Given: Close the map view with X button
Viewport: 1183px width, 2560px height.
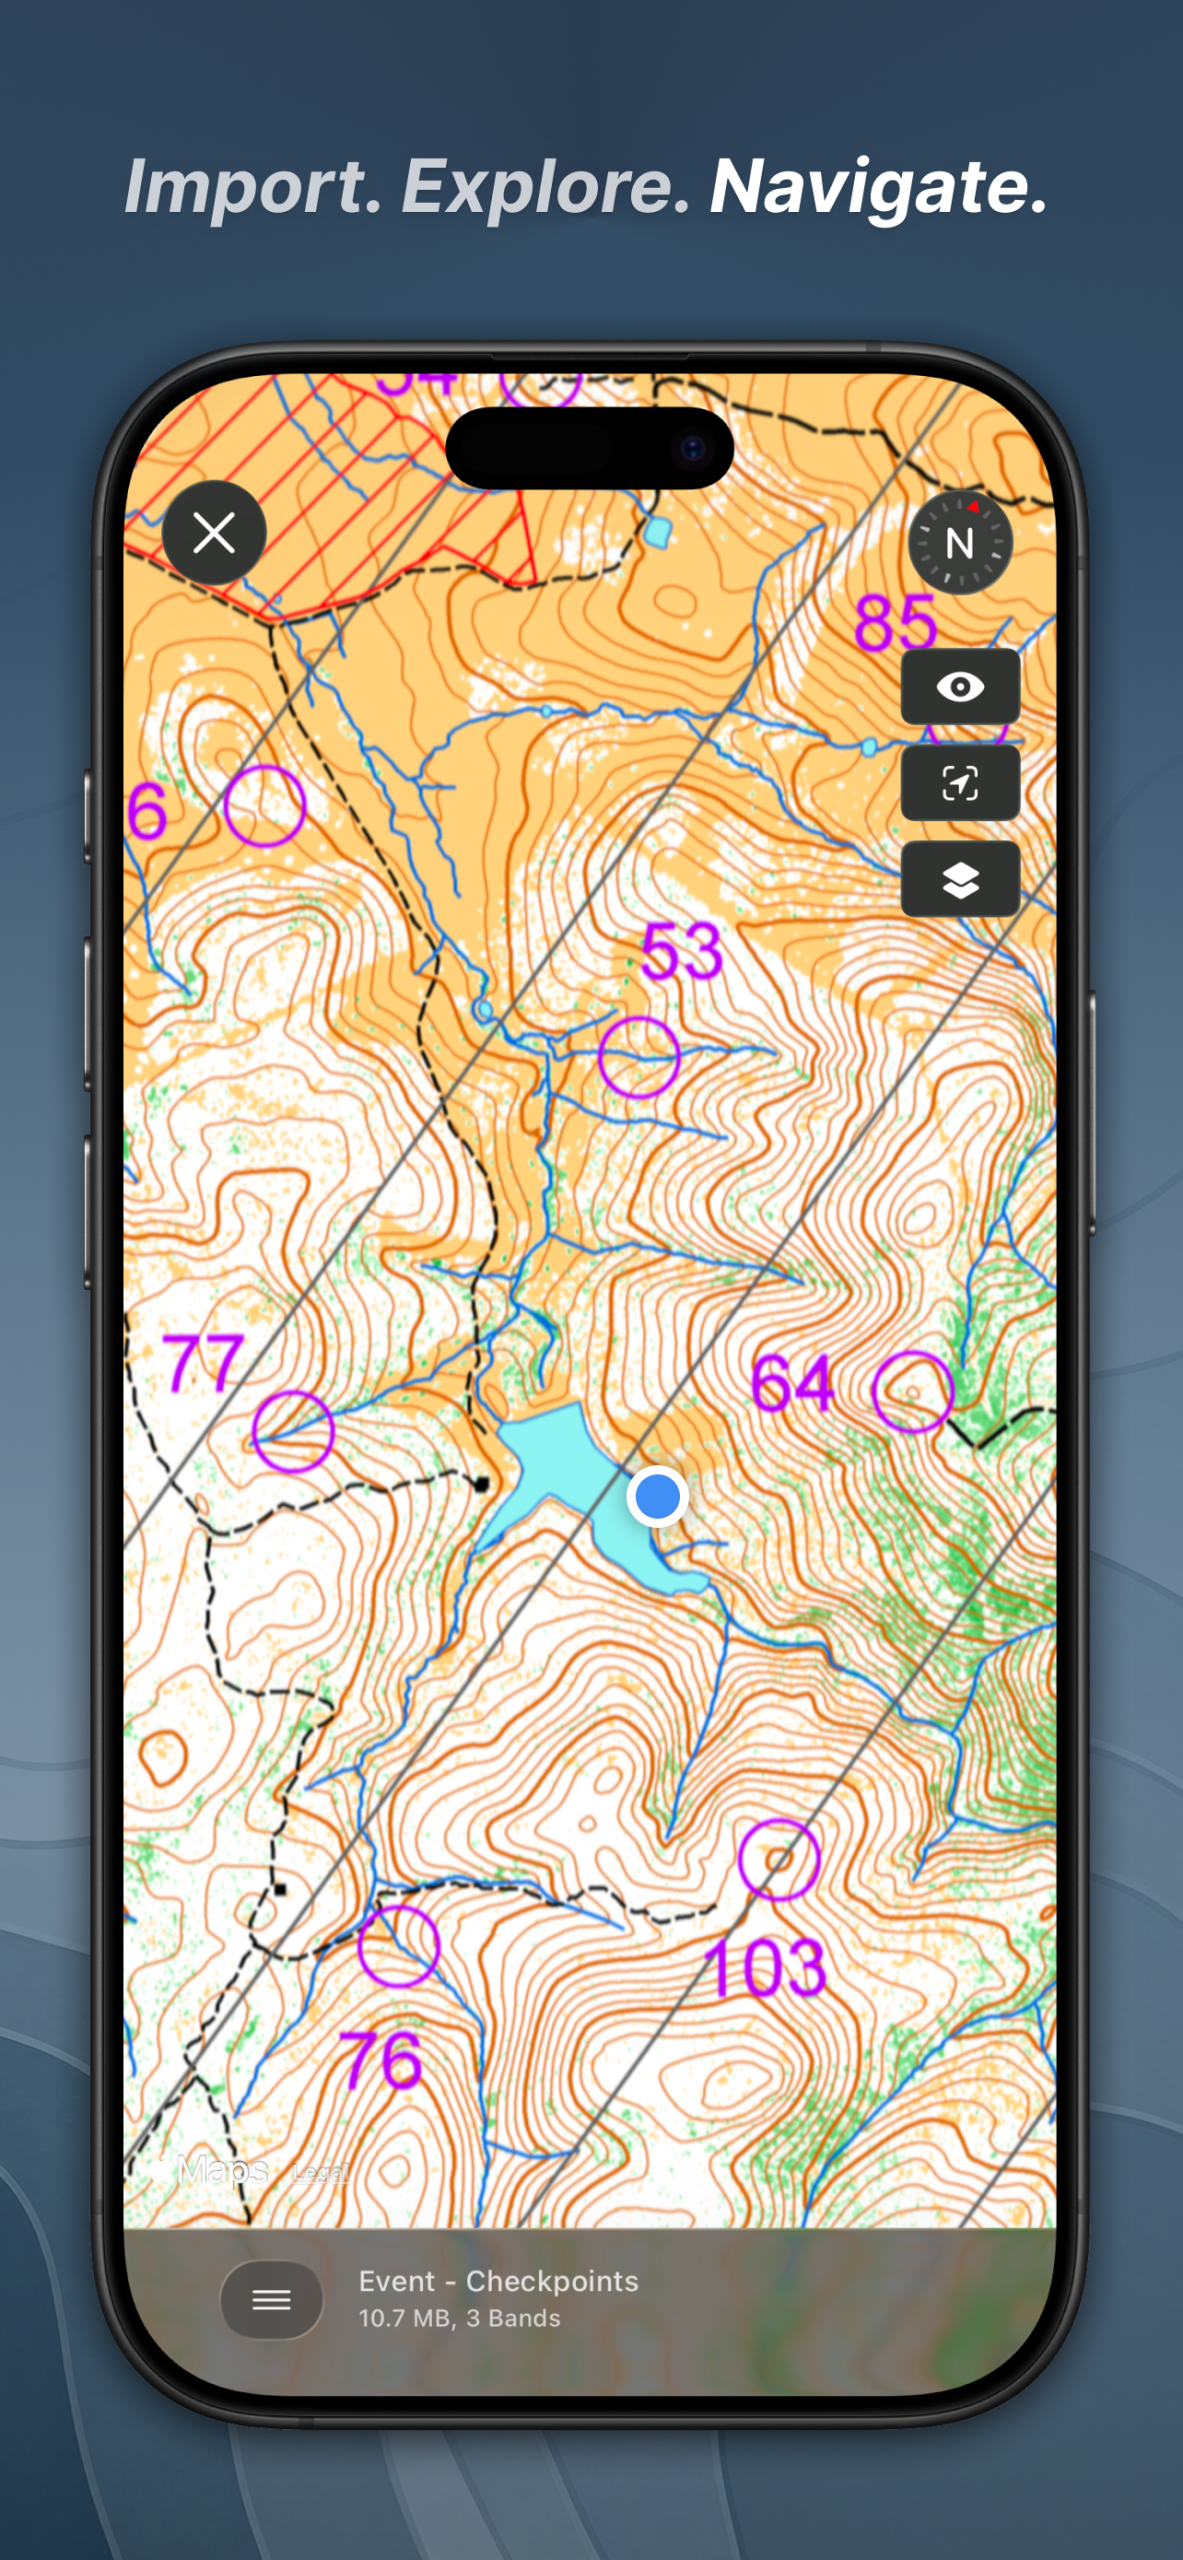Looking at the screenshot, I should [214, 533].
